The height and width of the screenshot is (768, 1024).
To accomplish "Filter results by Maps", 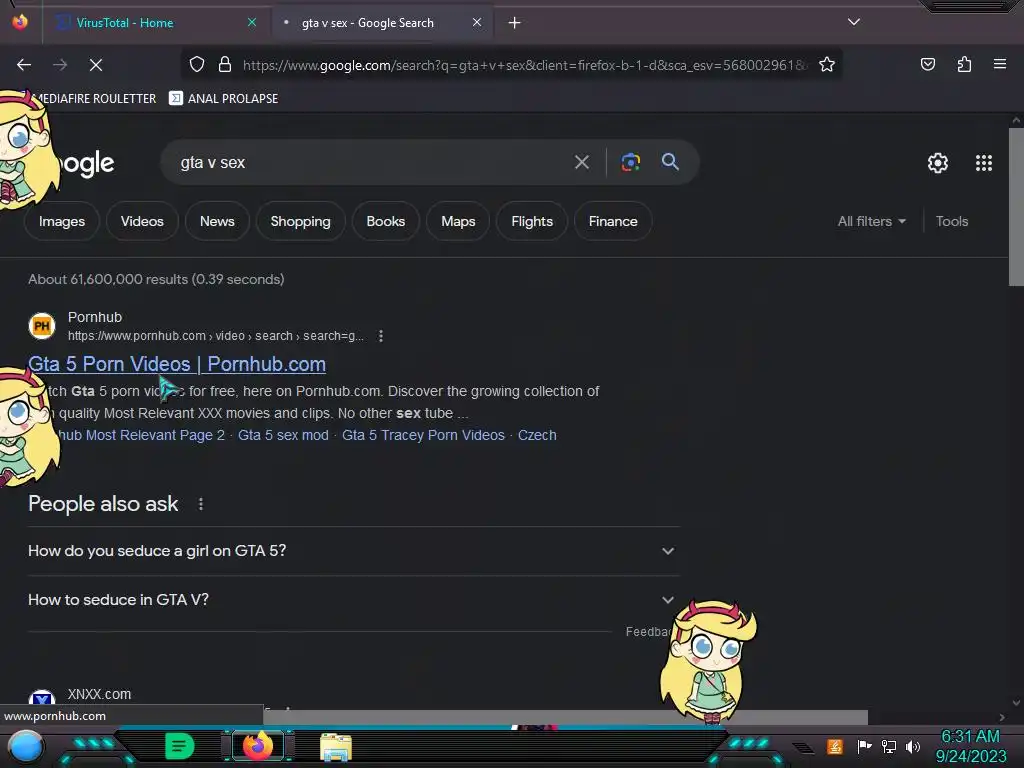I will coord(458,221).
